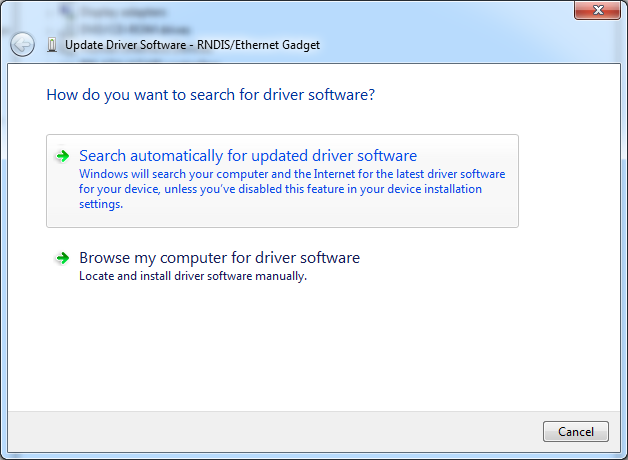
Task: Click the 'How do you want to search' heading
Action: 210,96
